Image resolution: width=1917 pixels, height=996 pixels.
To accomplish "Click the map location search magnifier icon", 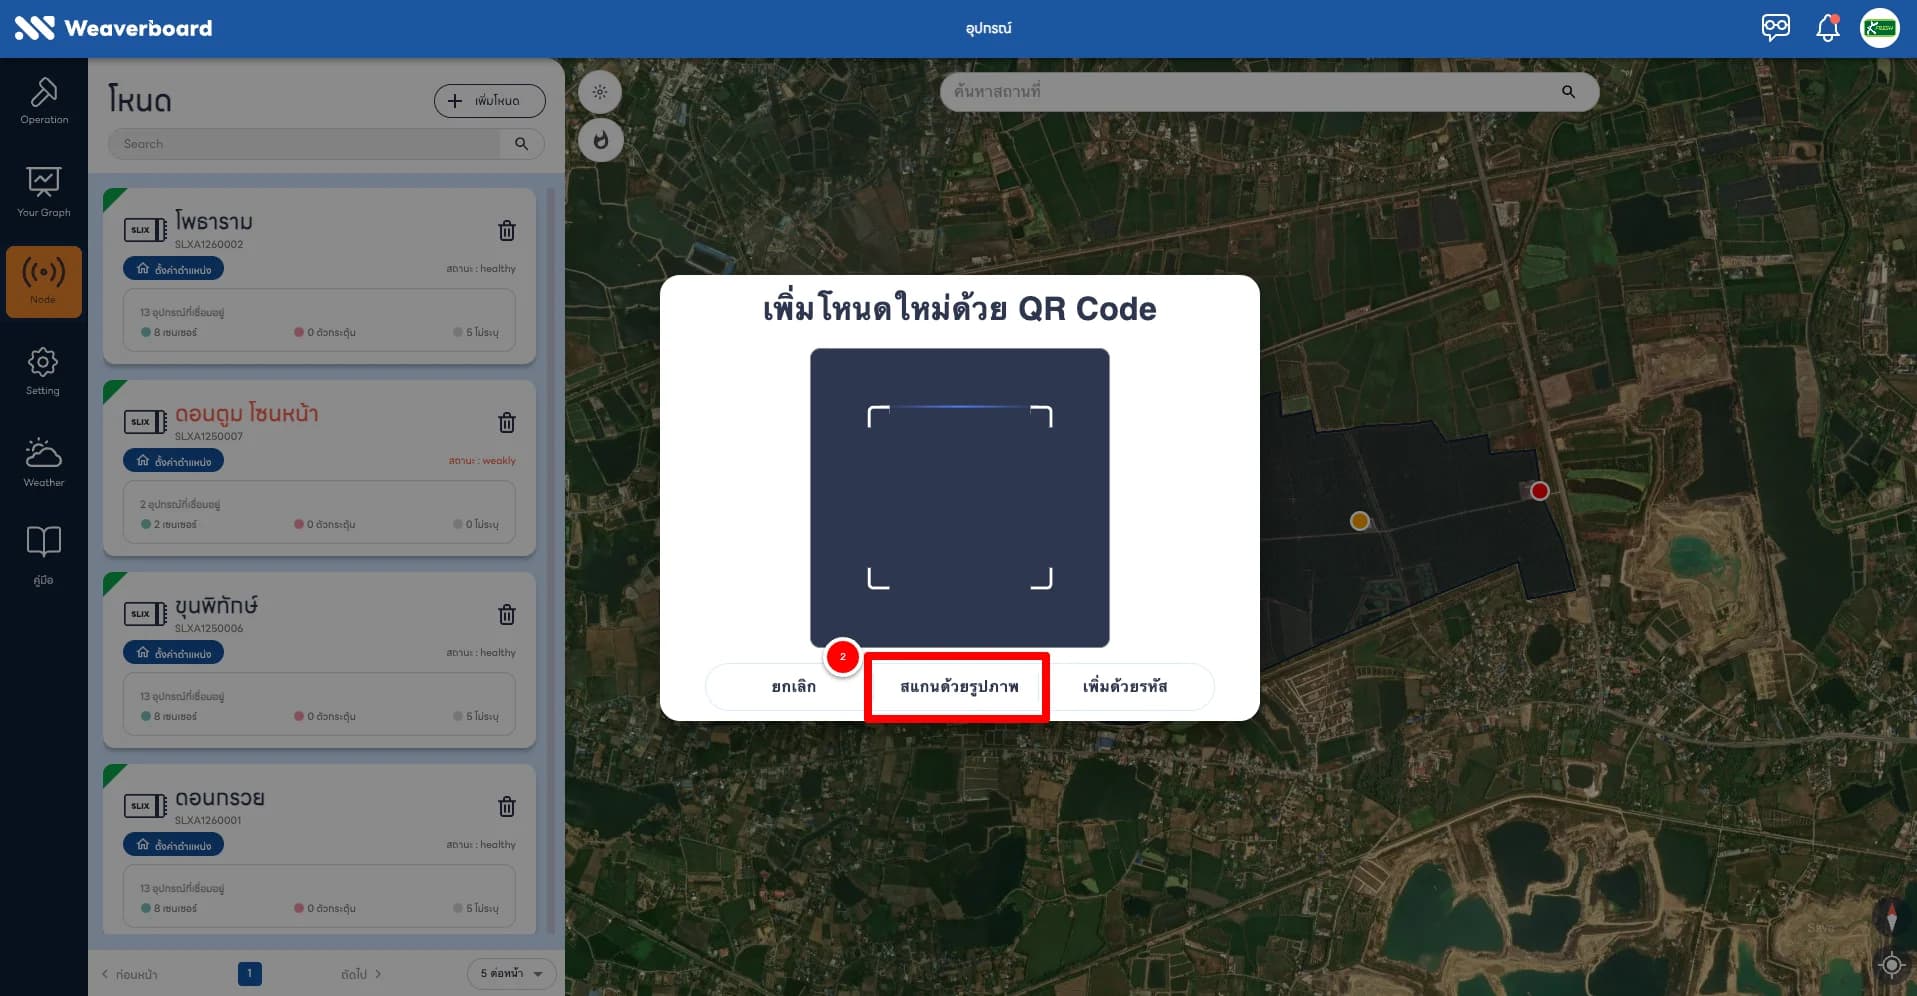I will pyautogui.click(x=1568, y=92).
